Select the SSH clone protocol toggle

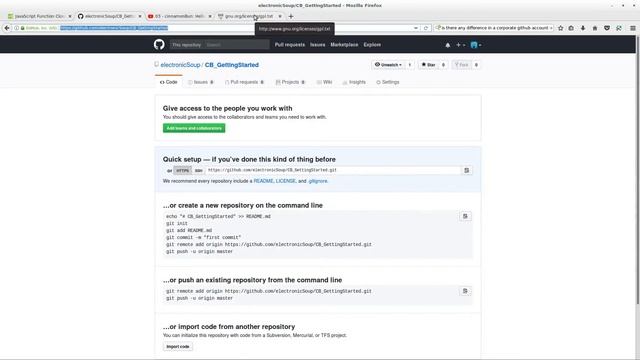click(198, 171)
